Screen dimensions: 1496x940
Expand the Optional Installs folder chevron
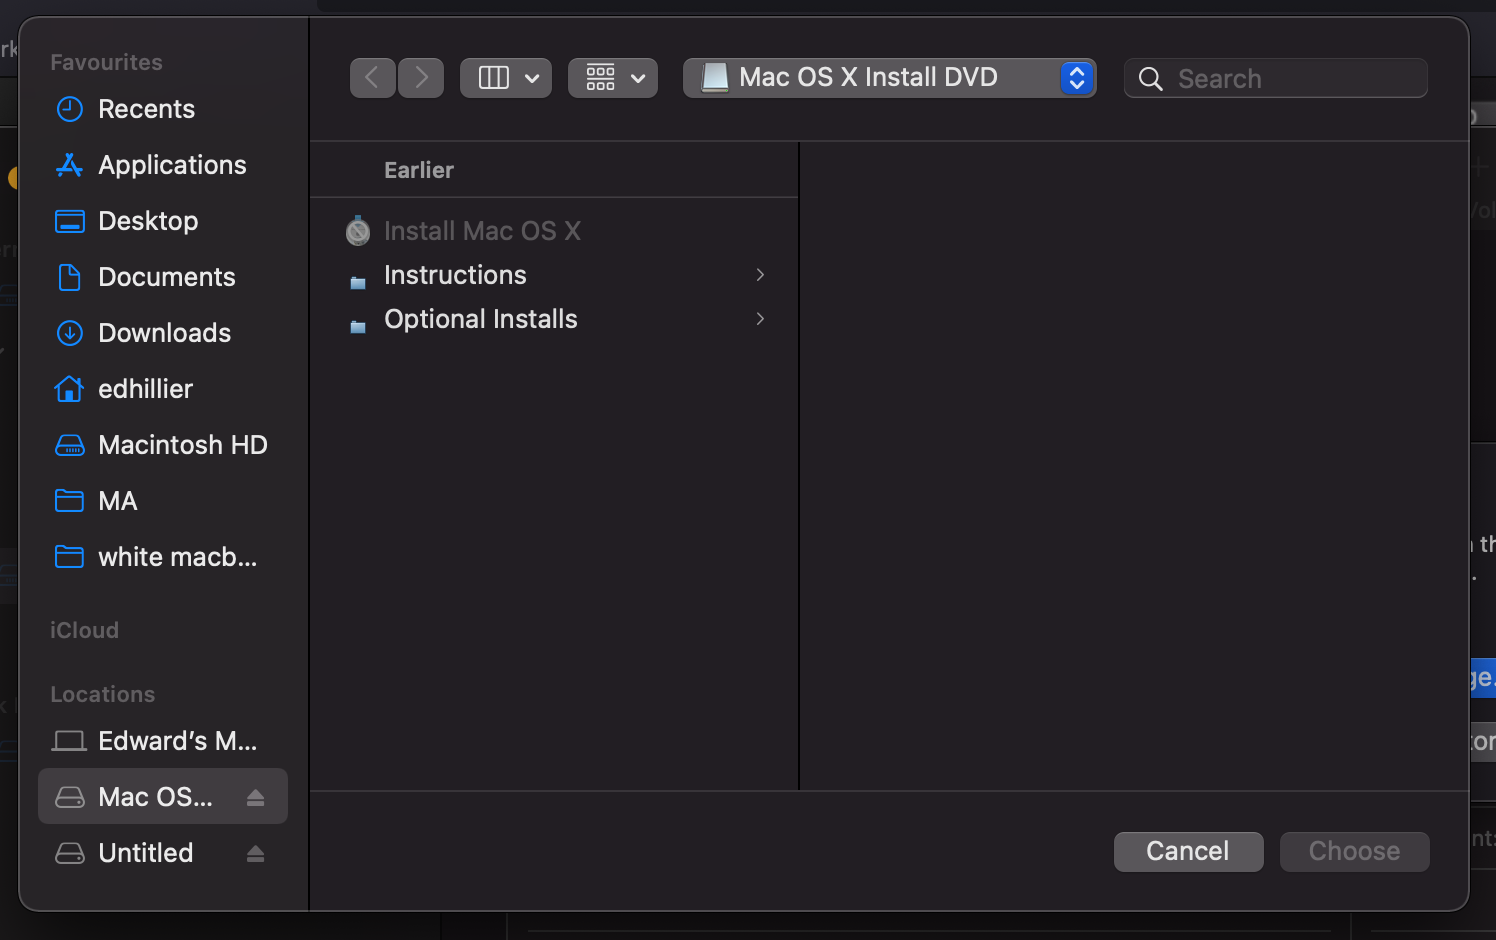(x=761, y=319)
